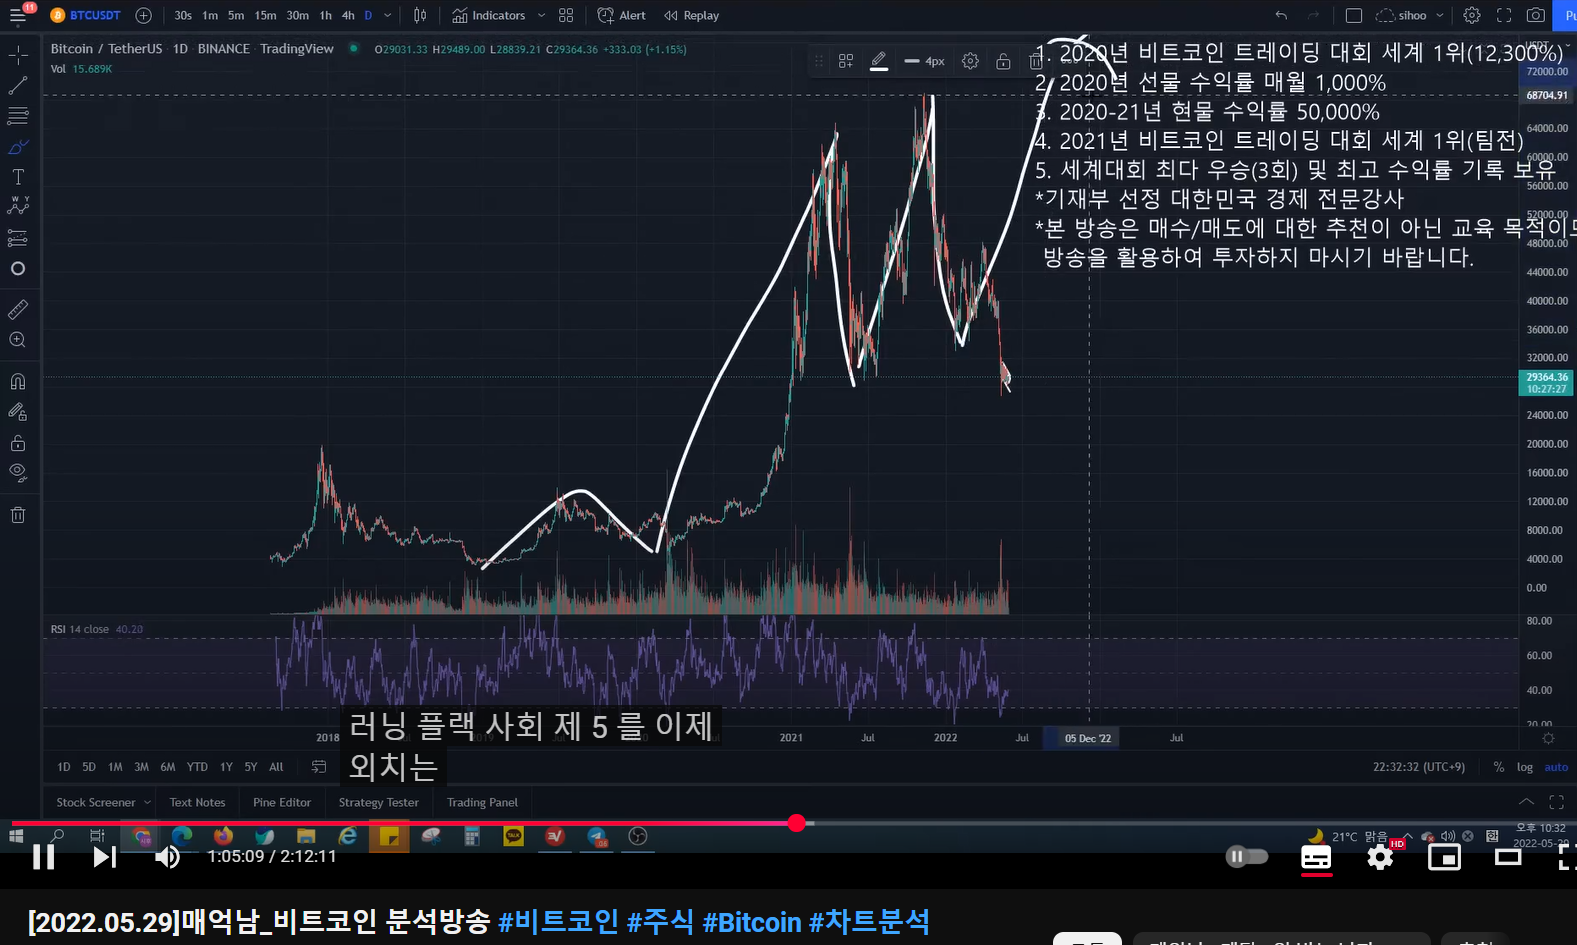
Task: Select the ruler measure tool
Action: [18, 310]
